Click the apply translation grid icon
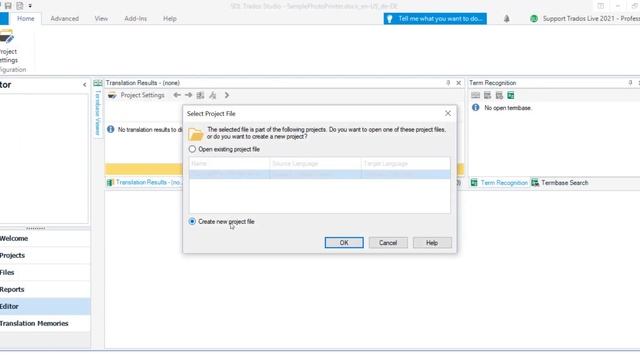Image resolution: width=640 pixels, height=360 pixels. click(x=200, y=95)
